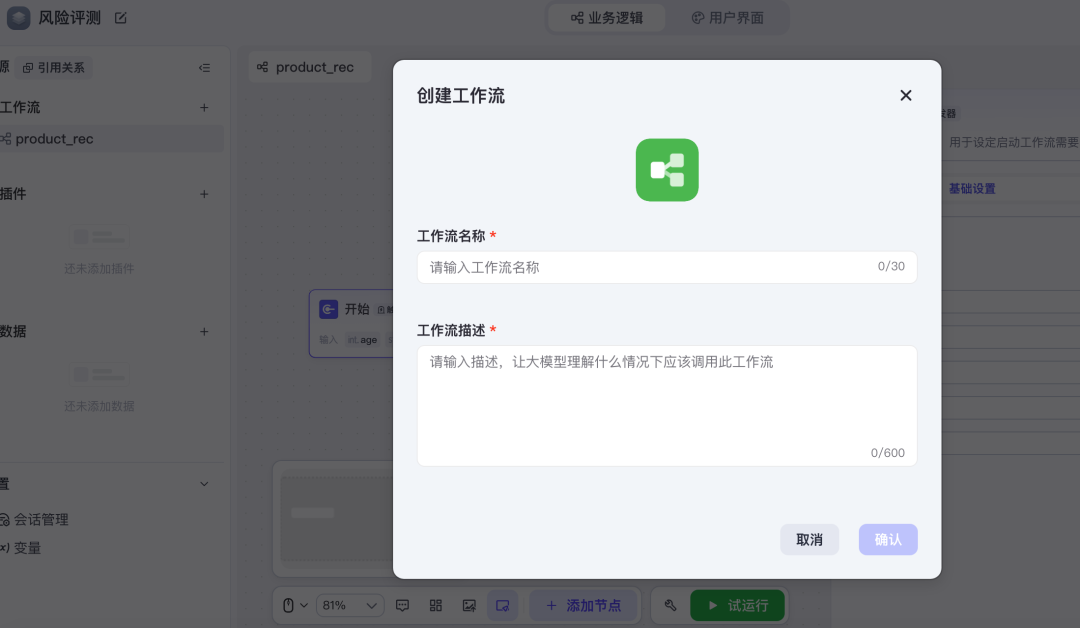Open 变量 in sidebar
Image resolution: width=1080 pixels, height=628 pixels.
[x=21, y=548]
